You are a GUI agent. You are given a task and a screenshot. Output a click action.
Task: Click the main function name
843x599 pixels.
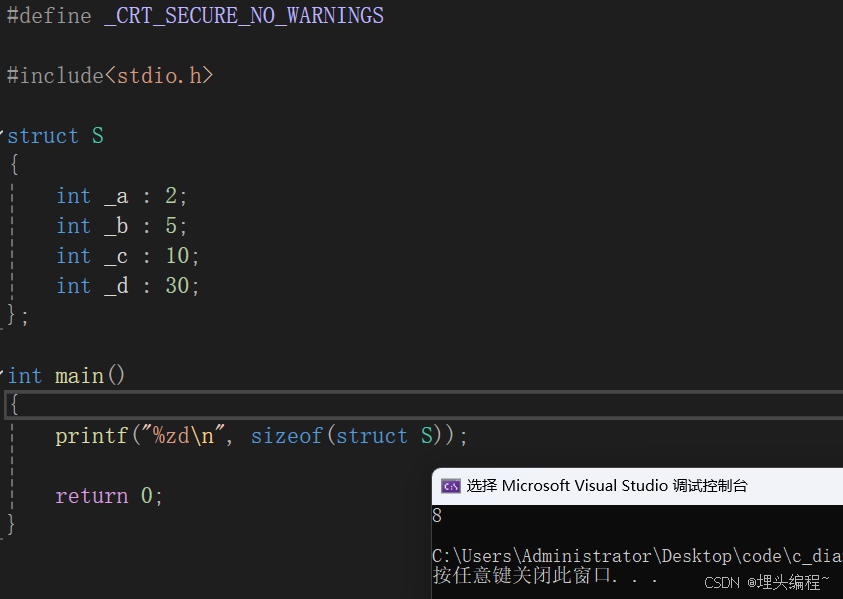79,375
